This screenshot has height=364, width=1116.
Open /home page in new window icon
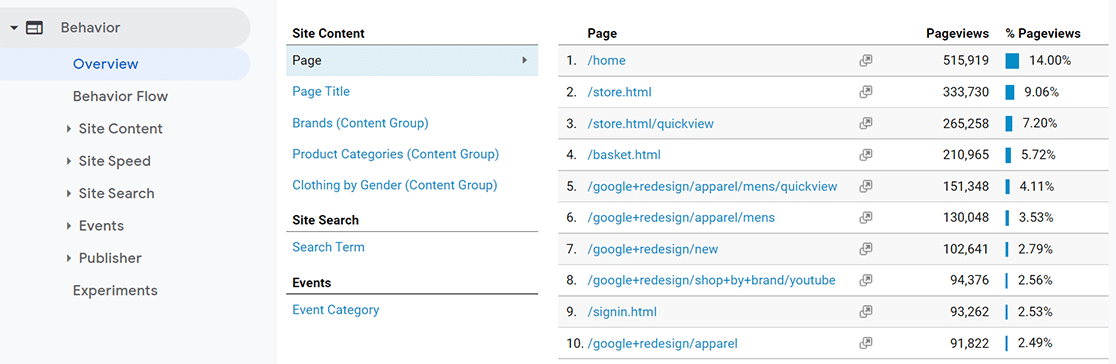(x=865, y=61)
